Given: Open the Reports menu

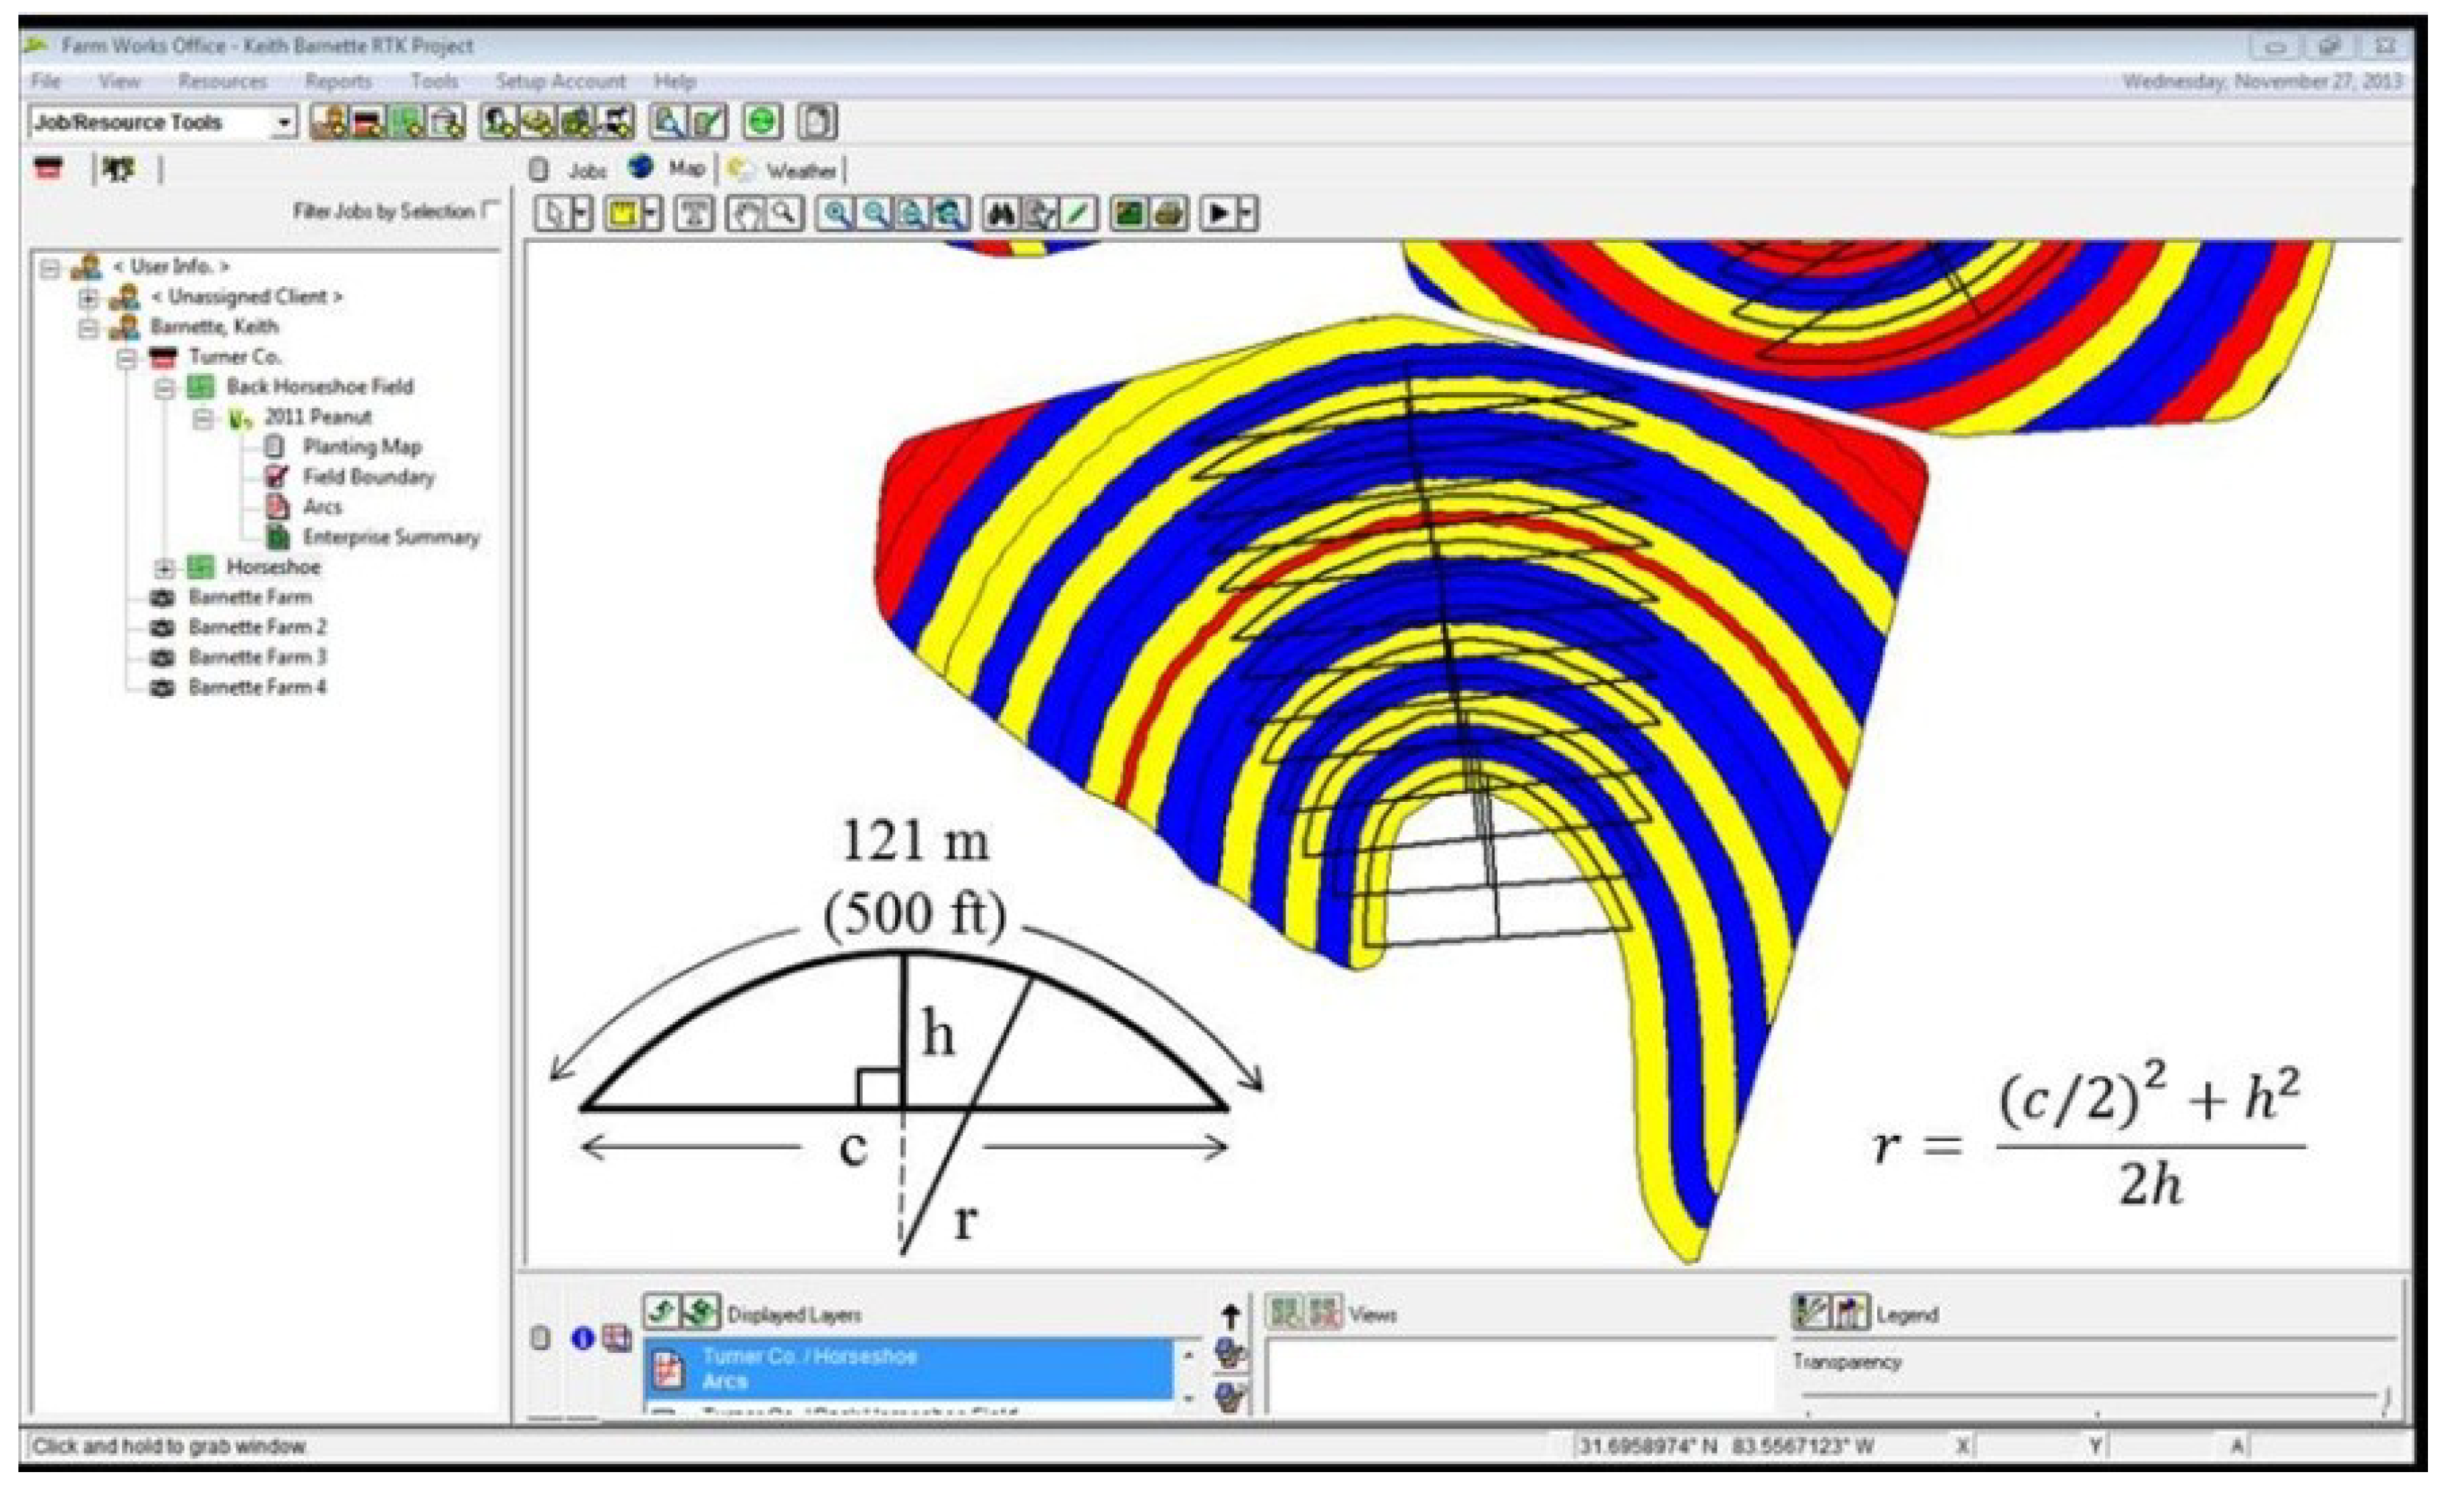Looking at the screenshot, I should (x=338, y=81).
